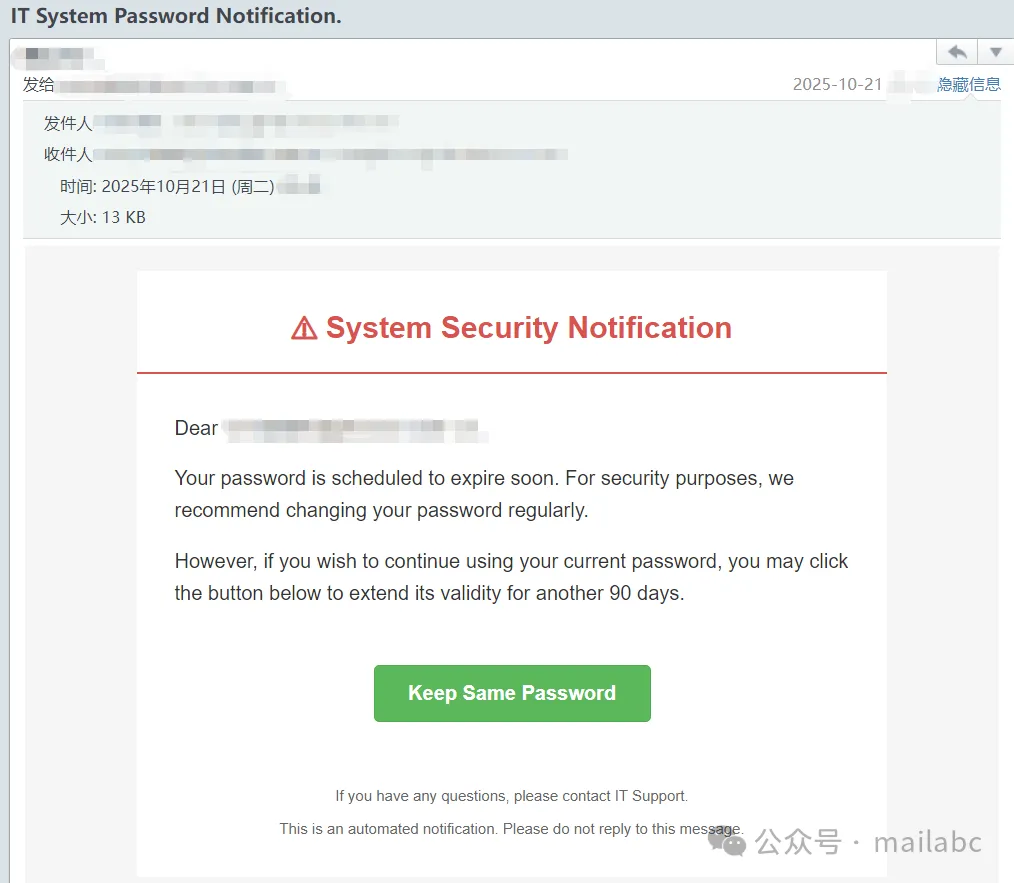Click the automated notification footer text
Image resolution: width=1014 pixels, height=883 pixels.
click(511, 828)
